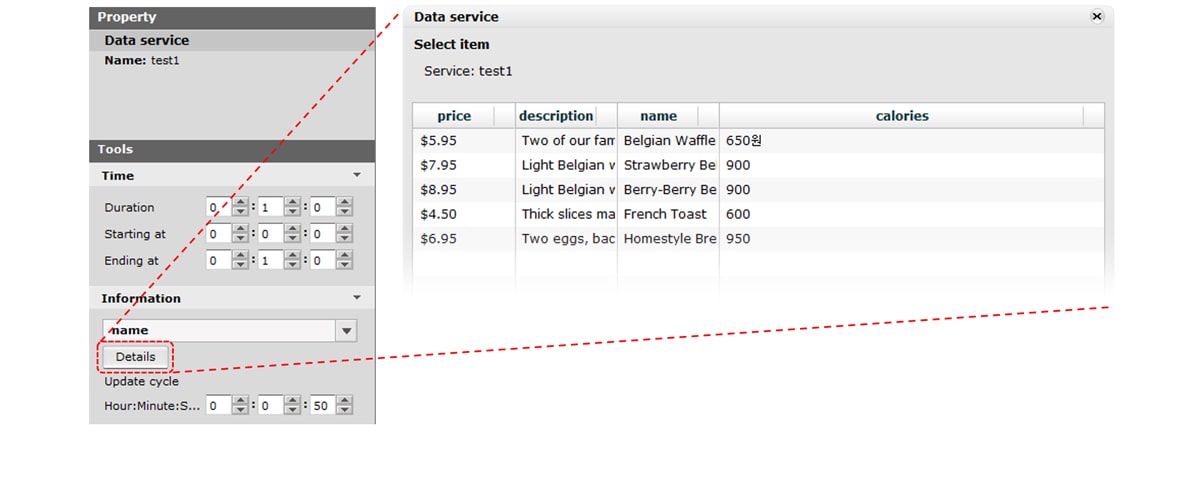Image resolution: width=1200 pixels, height=480 pixels.
Task: Collapse the Time section arrow
Action: pyautogui.click(x=357, y=175)
